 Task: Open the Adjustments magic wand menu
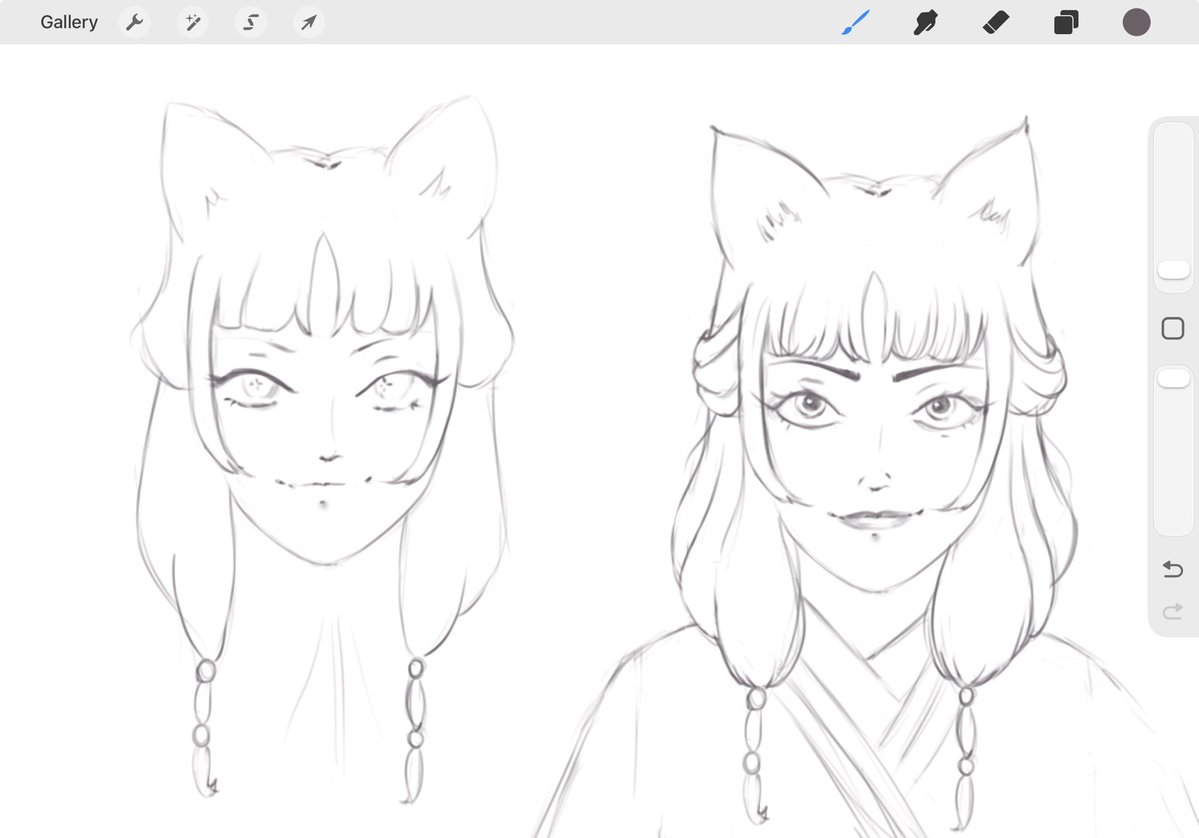[193, 22]
